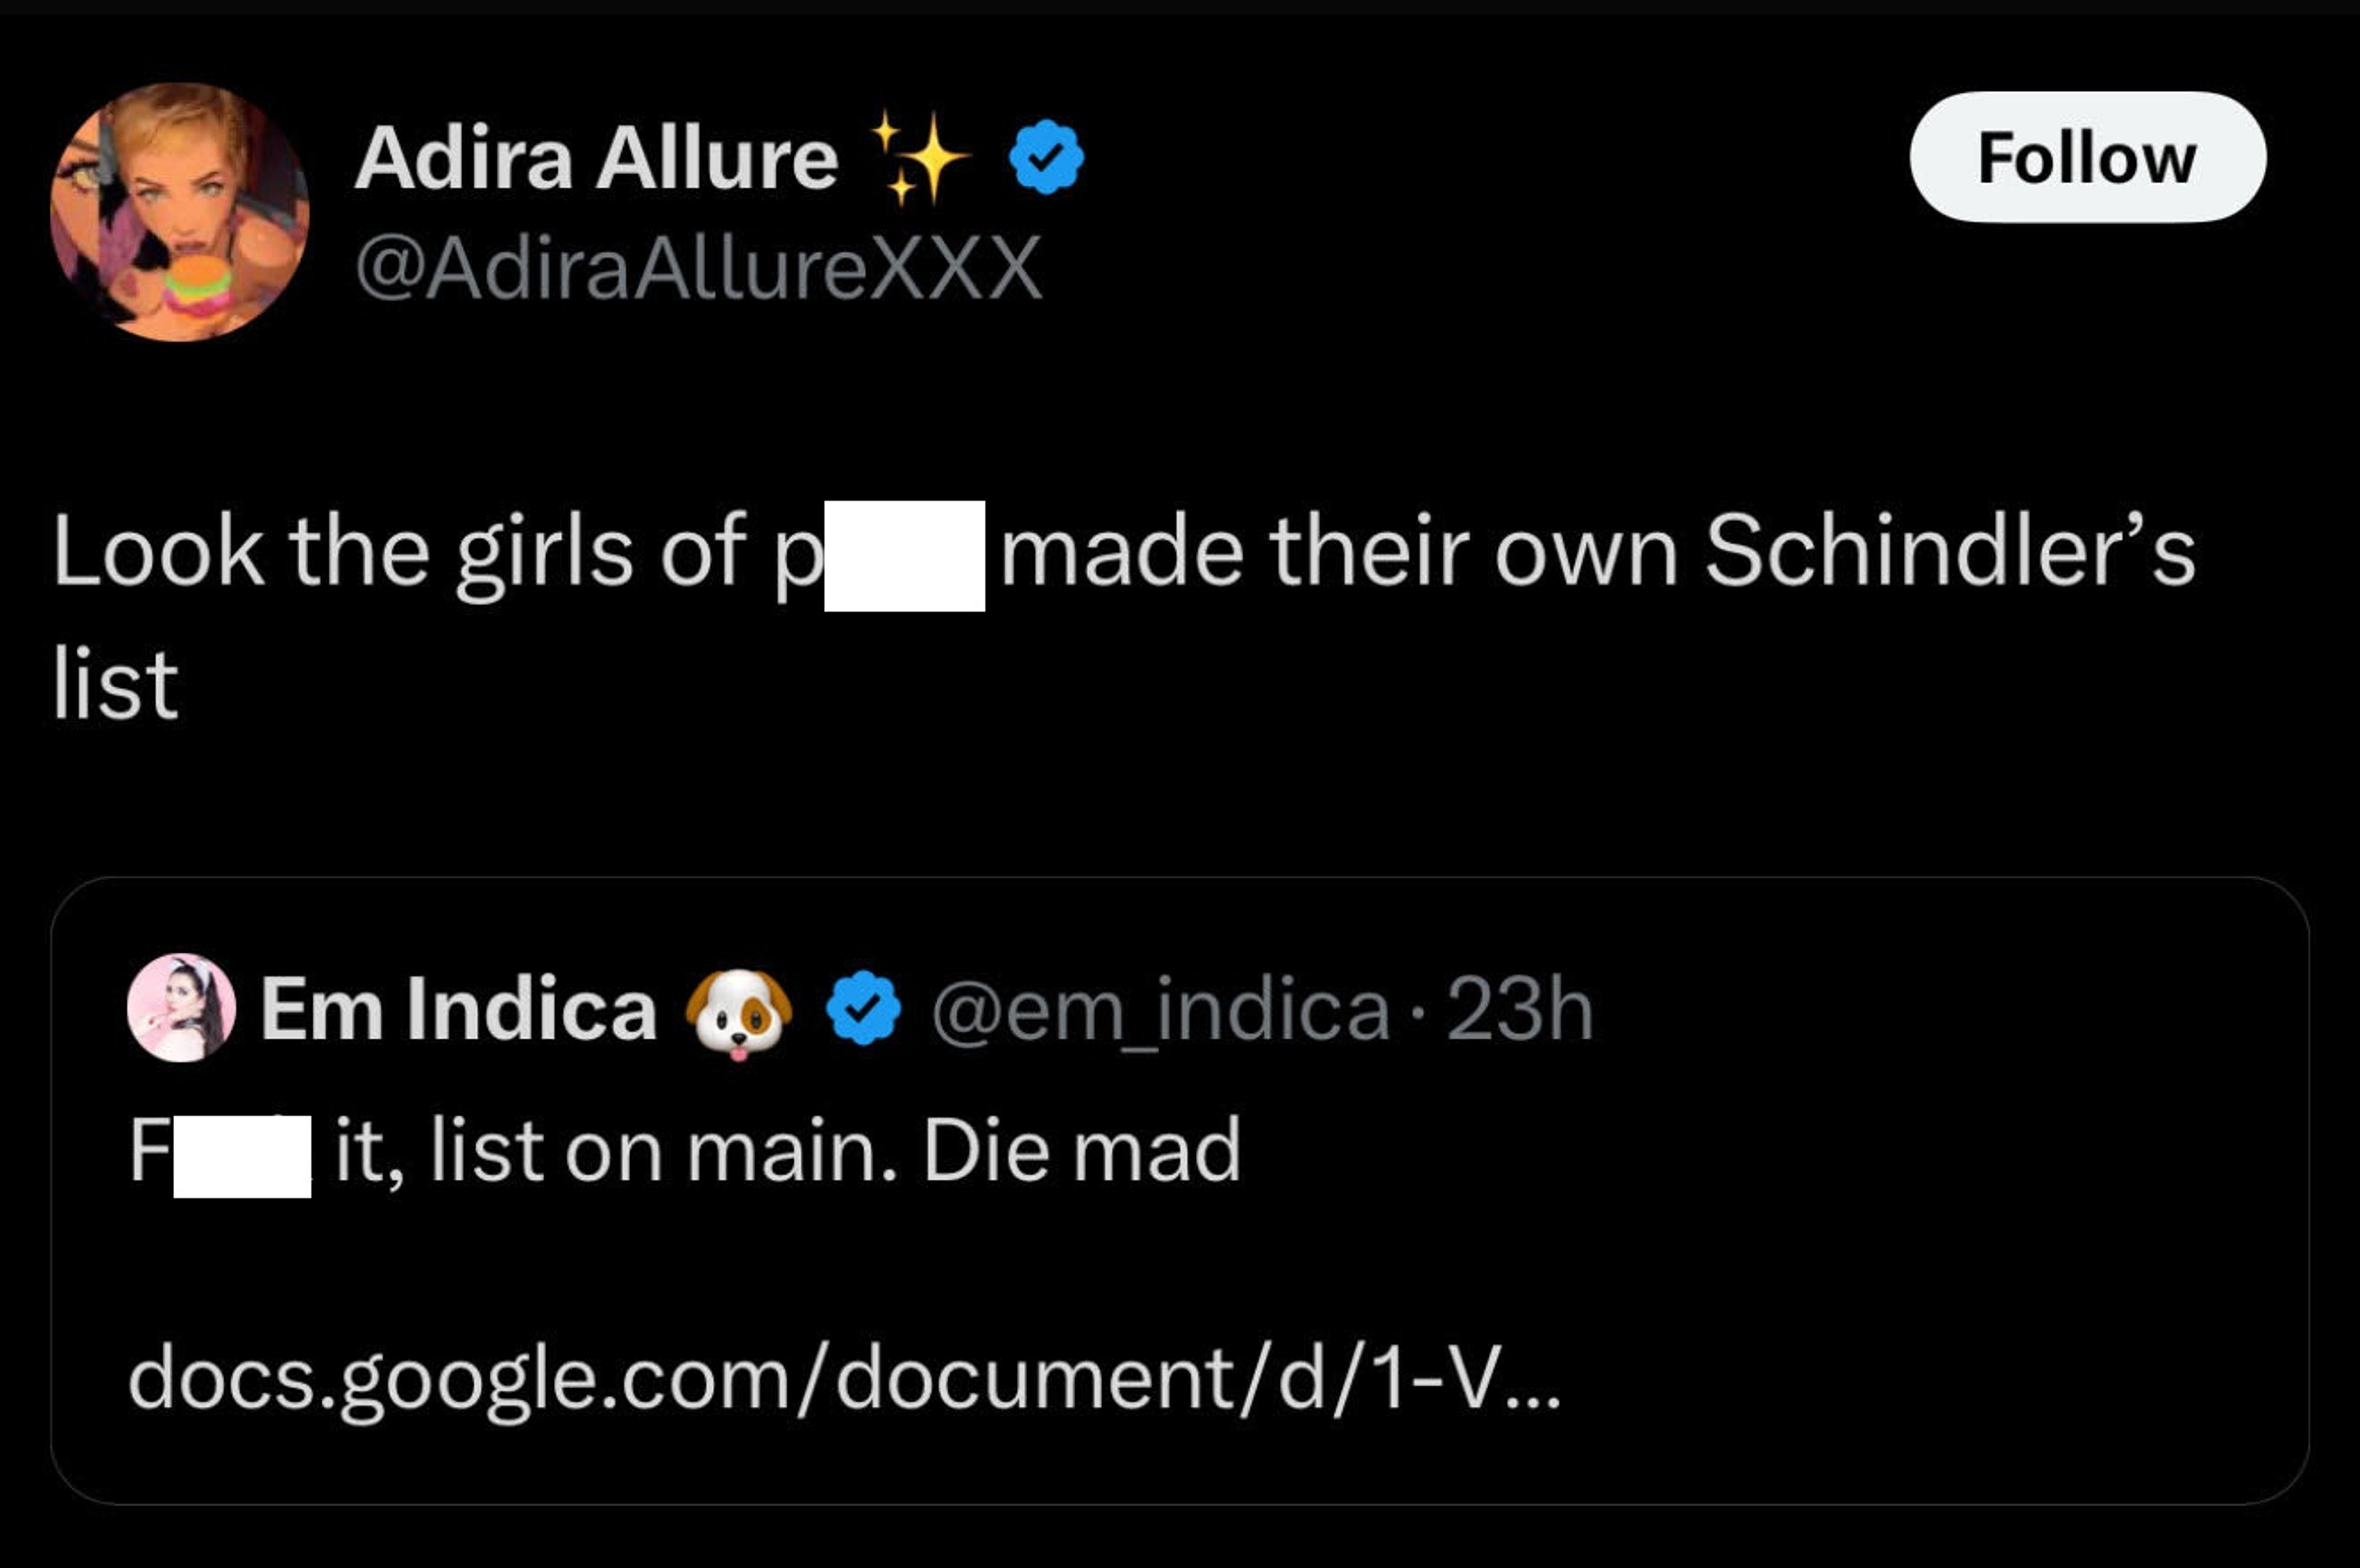Open Em Indica's small avatar

(x=181, y=1007)
